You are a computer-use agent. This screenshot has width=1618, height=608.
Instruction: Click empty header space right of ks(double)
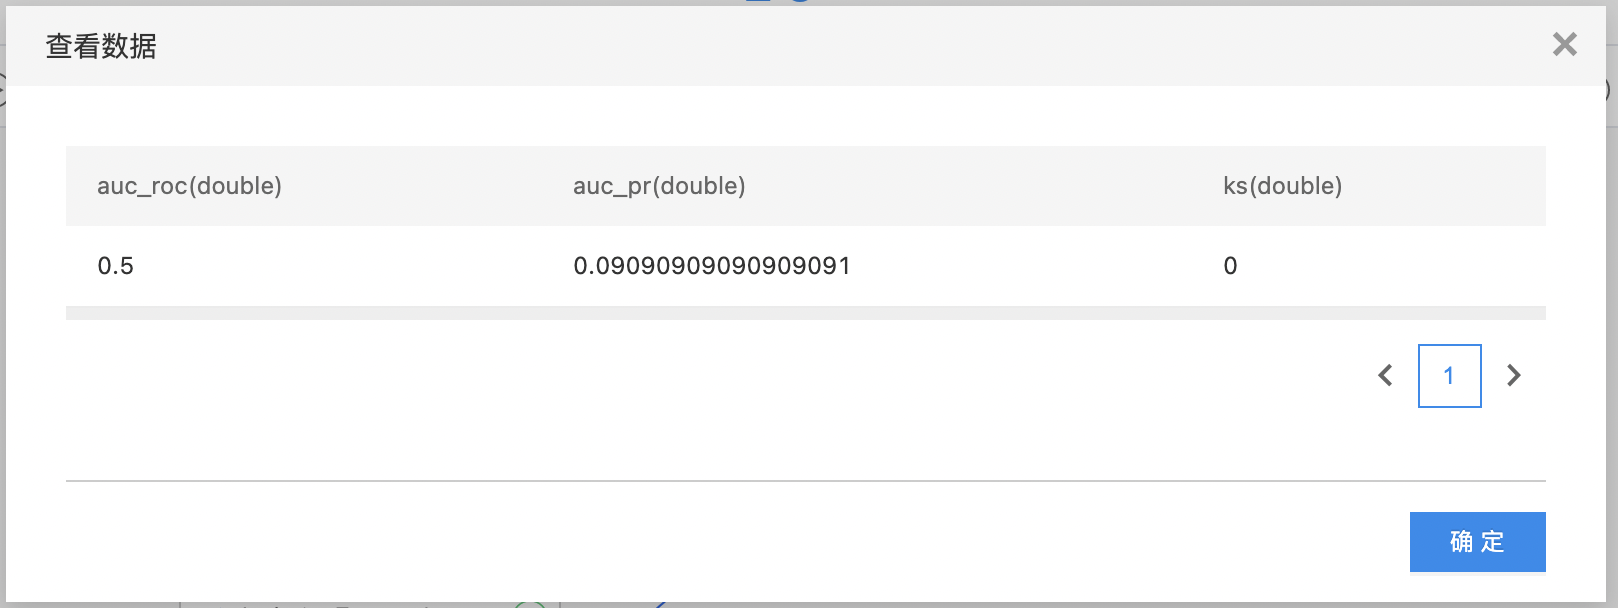(1445, 186)
